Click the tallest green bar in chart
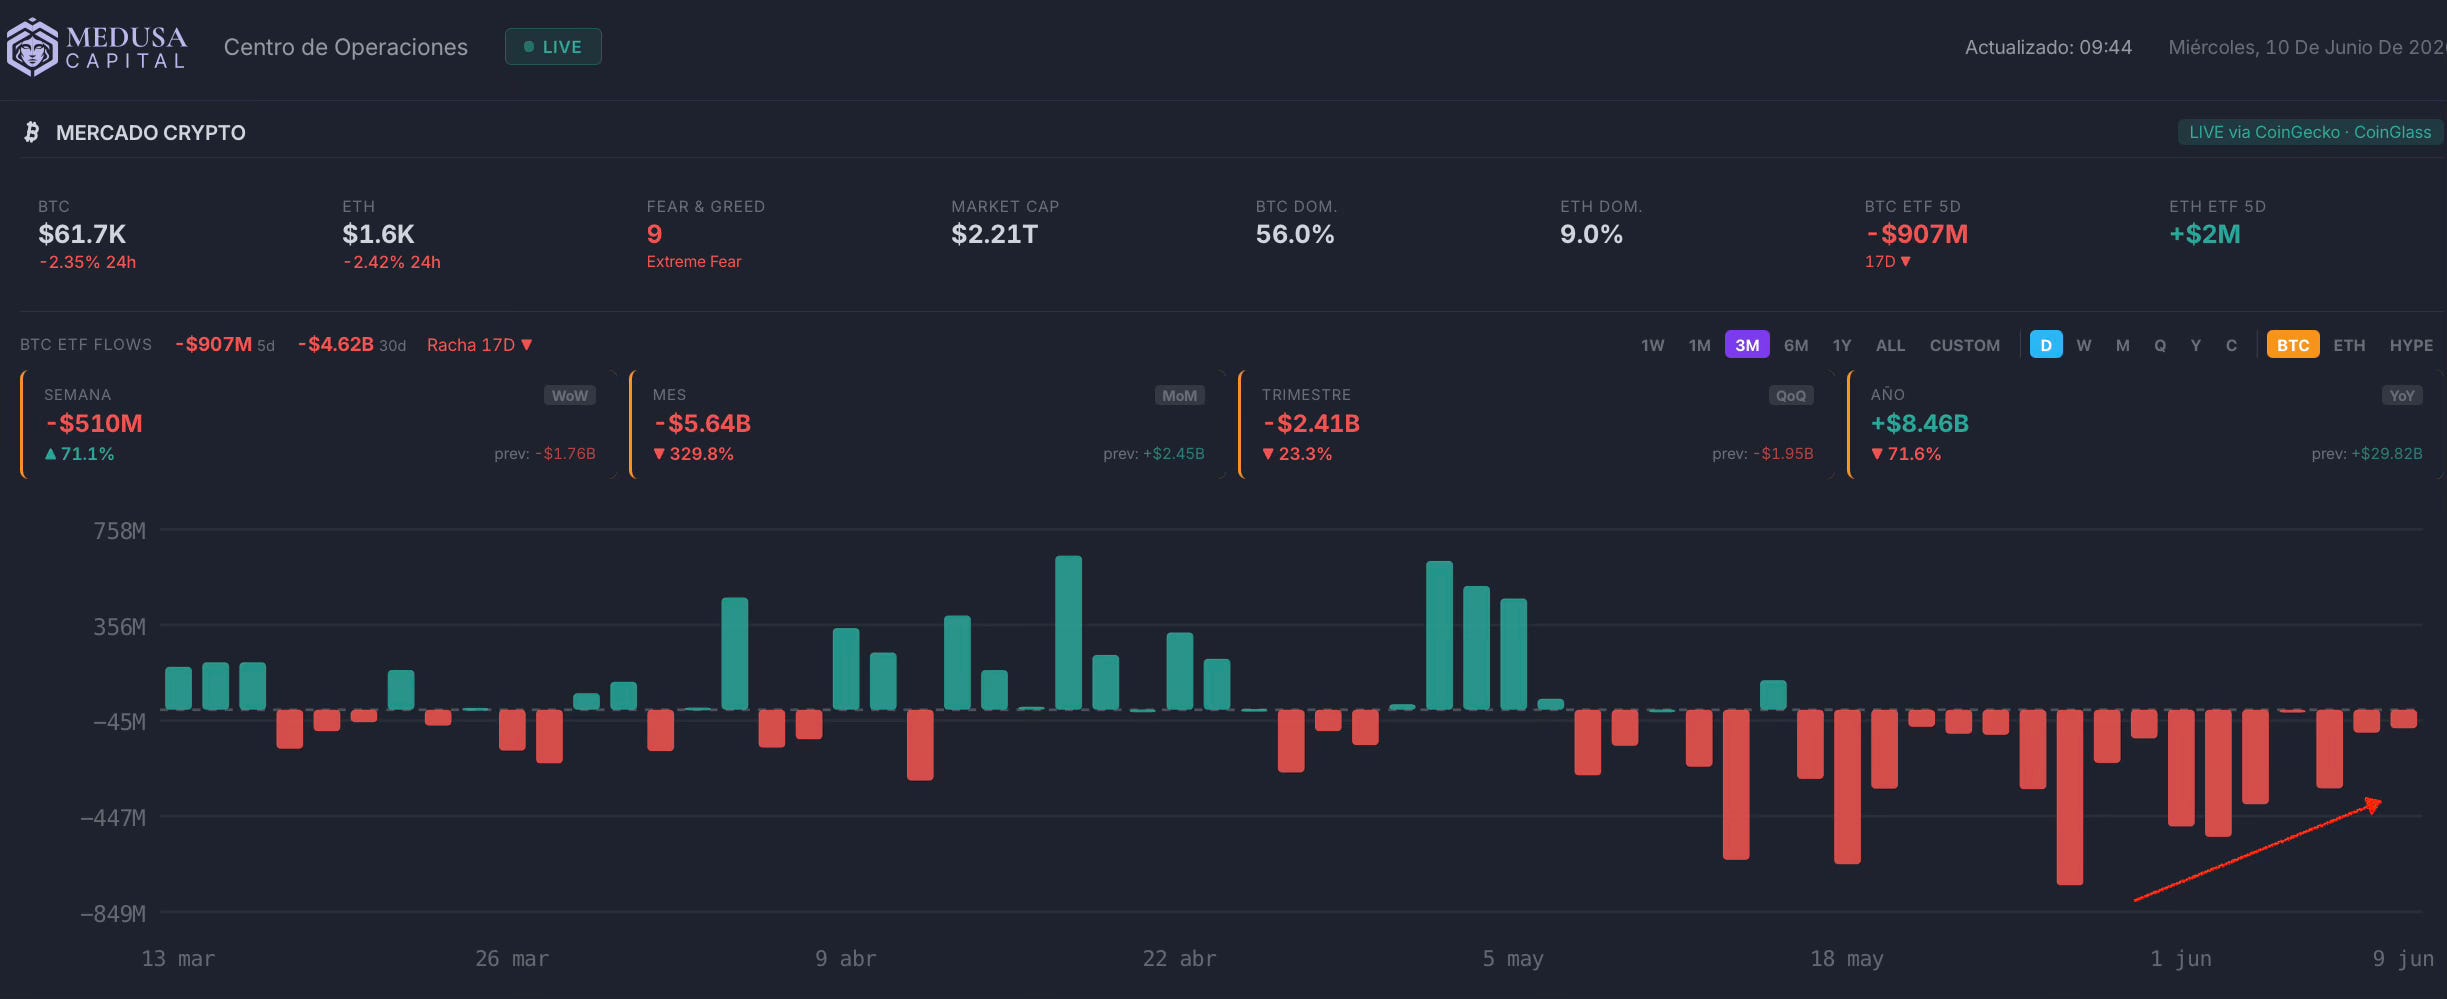This screenshot has height=999, width=2447. click(x=1068, y=633)
